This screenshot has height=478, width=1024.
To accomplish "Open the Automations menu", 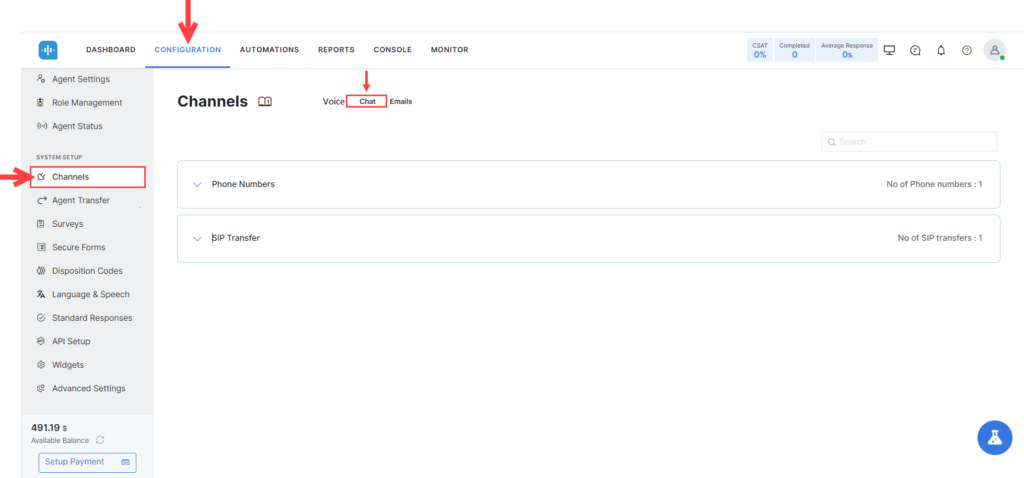I will coord(269,50).
